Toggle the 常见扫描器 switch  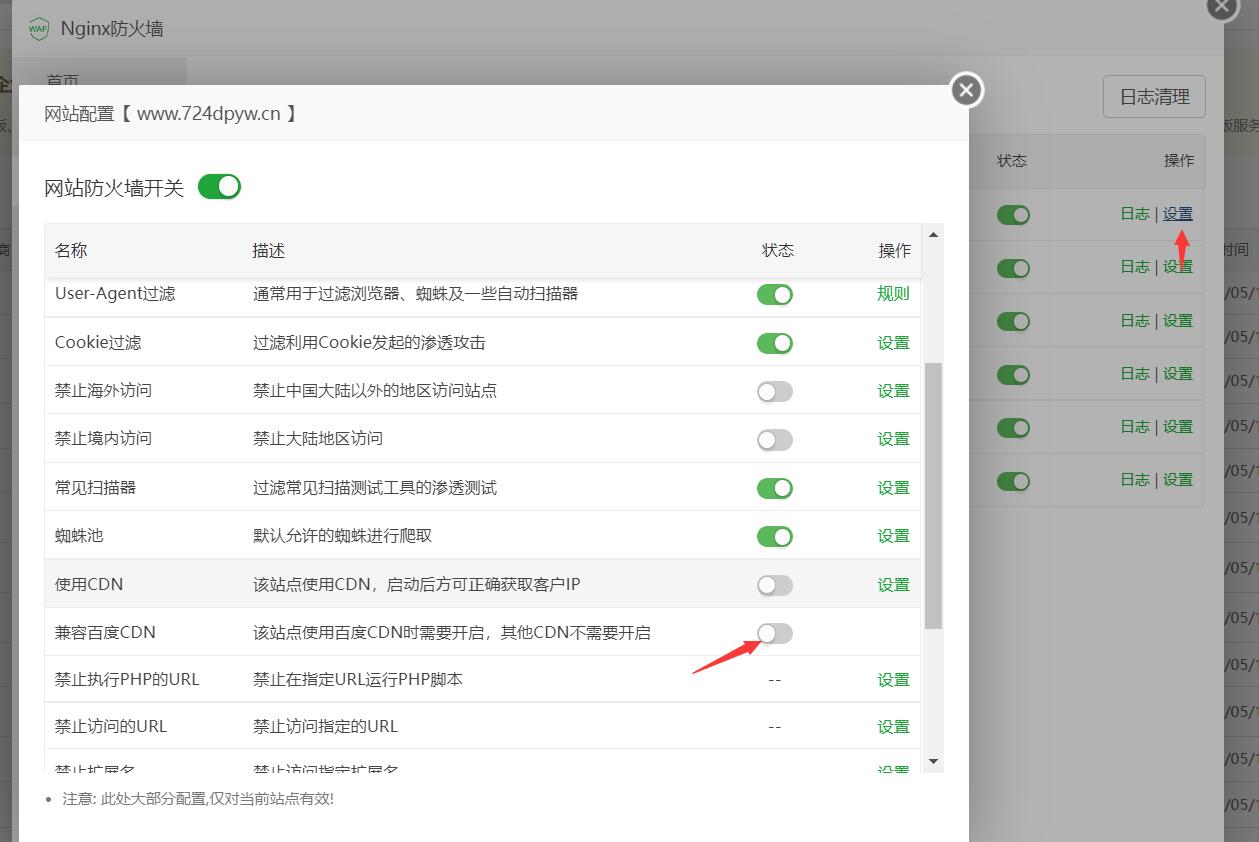[x=775, y=488]
